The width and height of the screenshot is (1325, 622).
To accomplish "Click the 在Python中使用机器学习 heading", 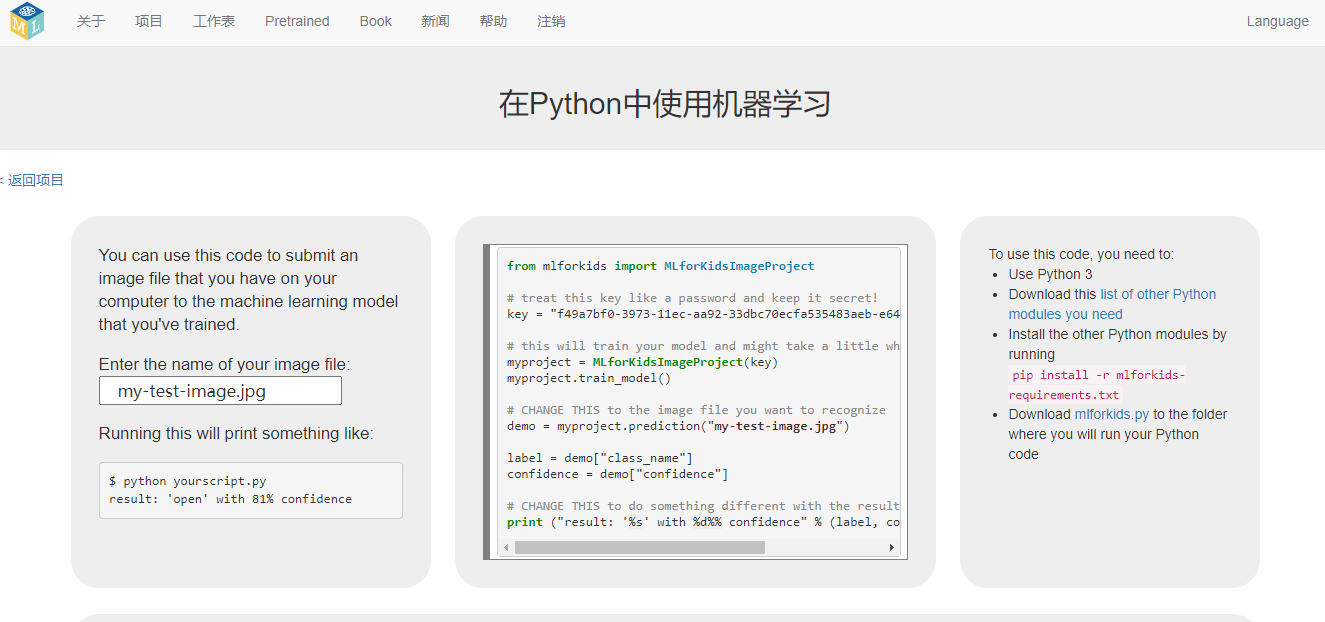I will (665, 104).
